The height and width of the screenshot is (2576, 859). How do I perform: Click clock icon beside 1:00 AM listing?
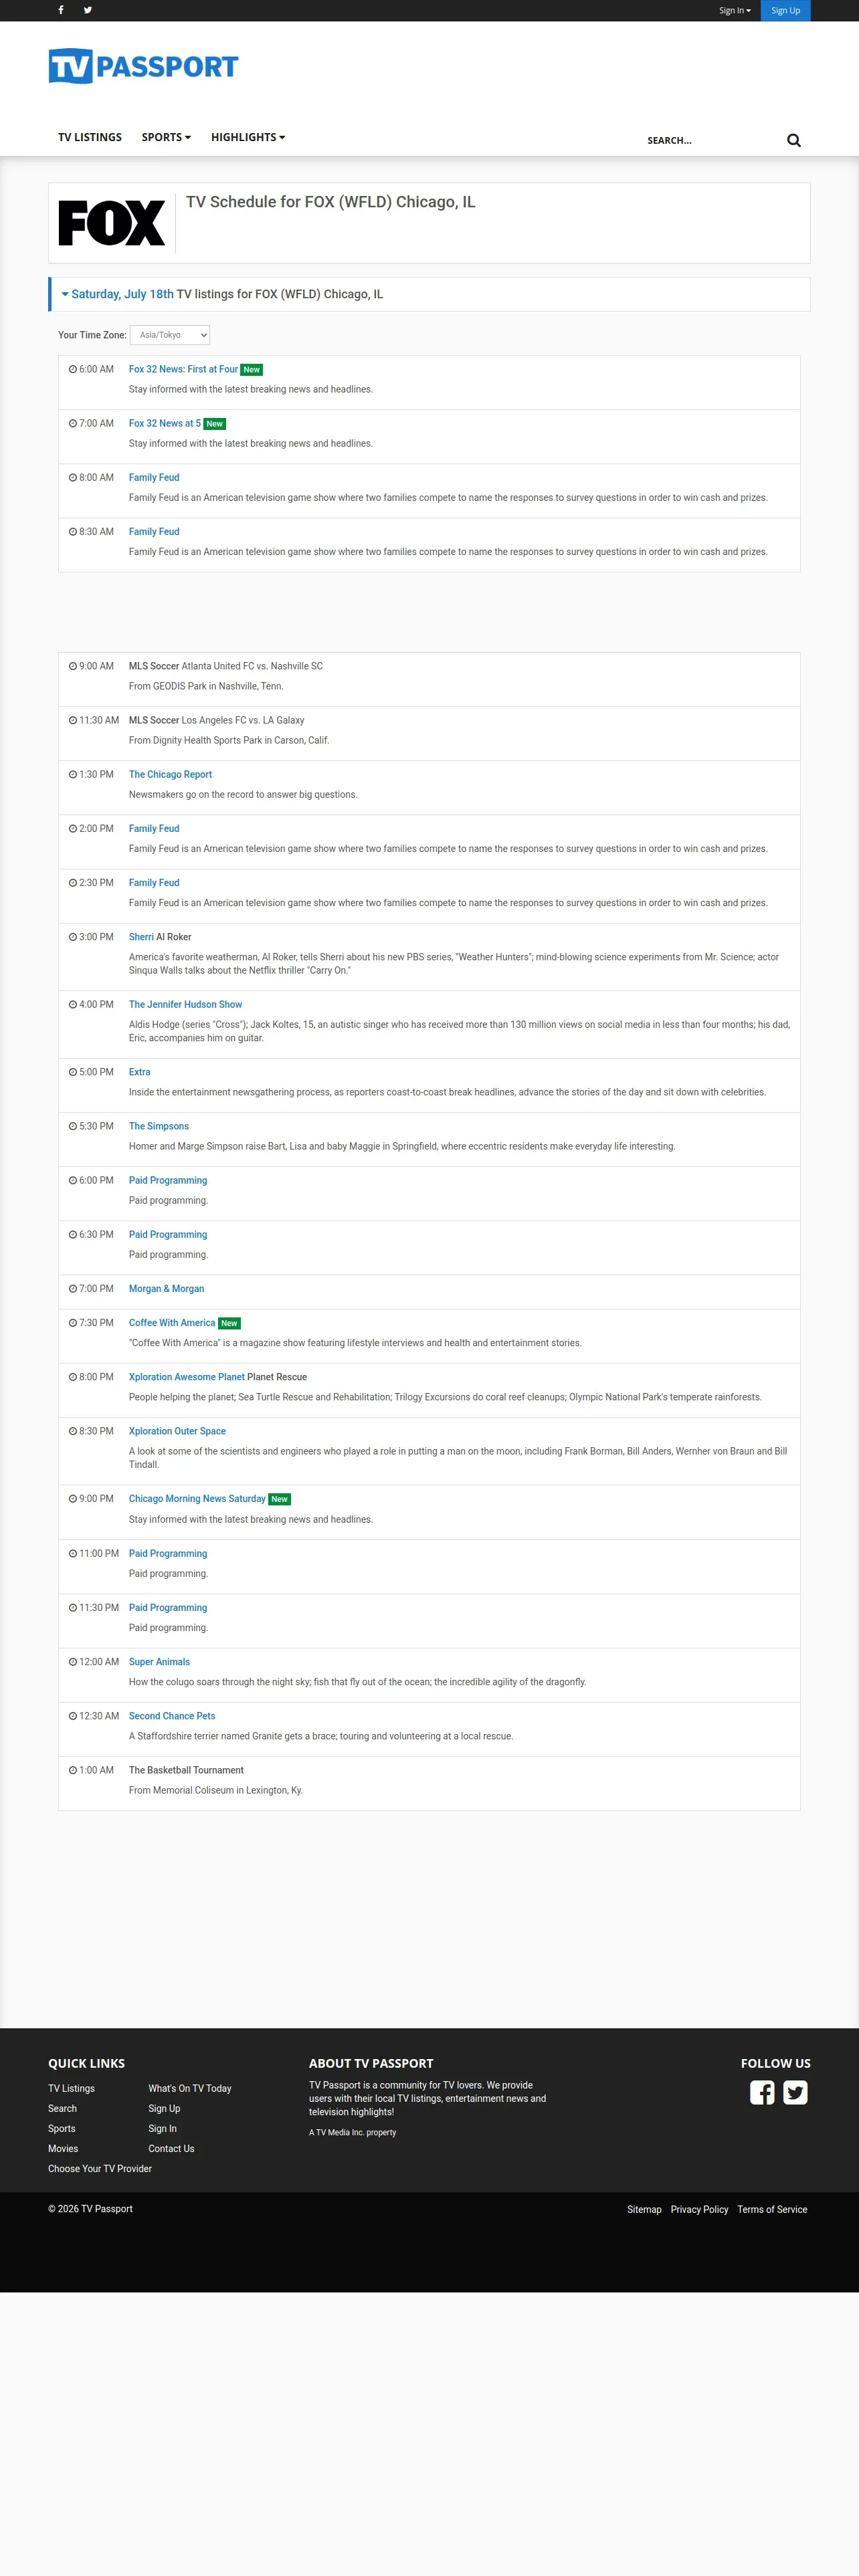coord(73,1770)
